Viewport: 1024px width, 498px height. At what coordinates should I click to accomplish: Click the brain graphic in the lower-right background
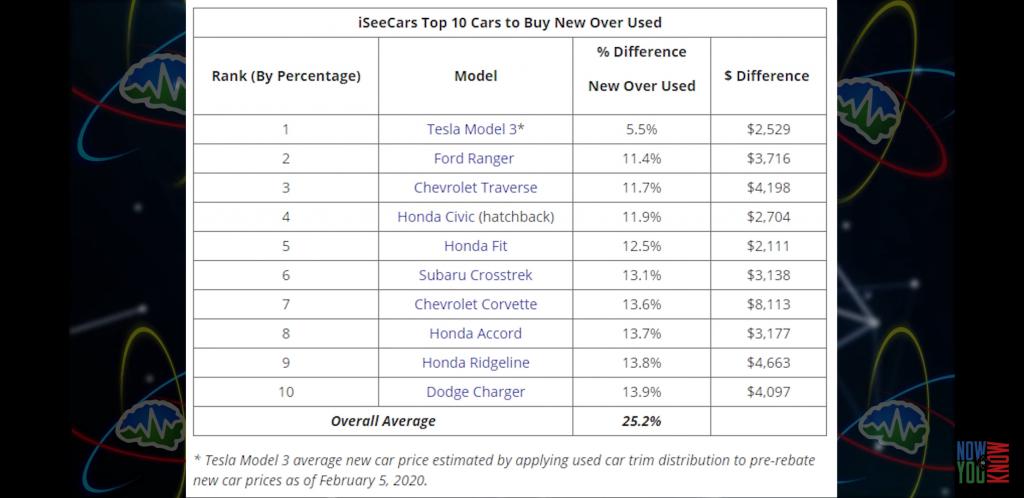click(x=895, y=426)
